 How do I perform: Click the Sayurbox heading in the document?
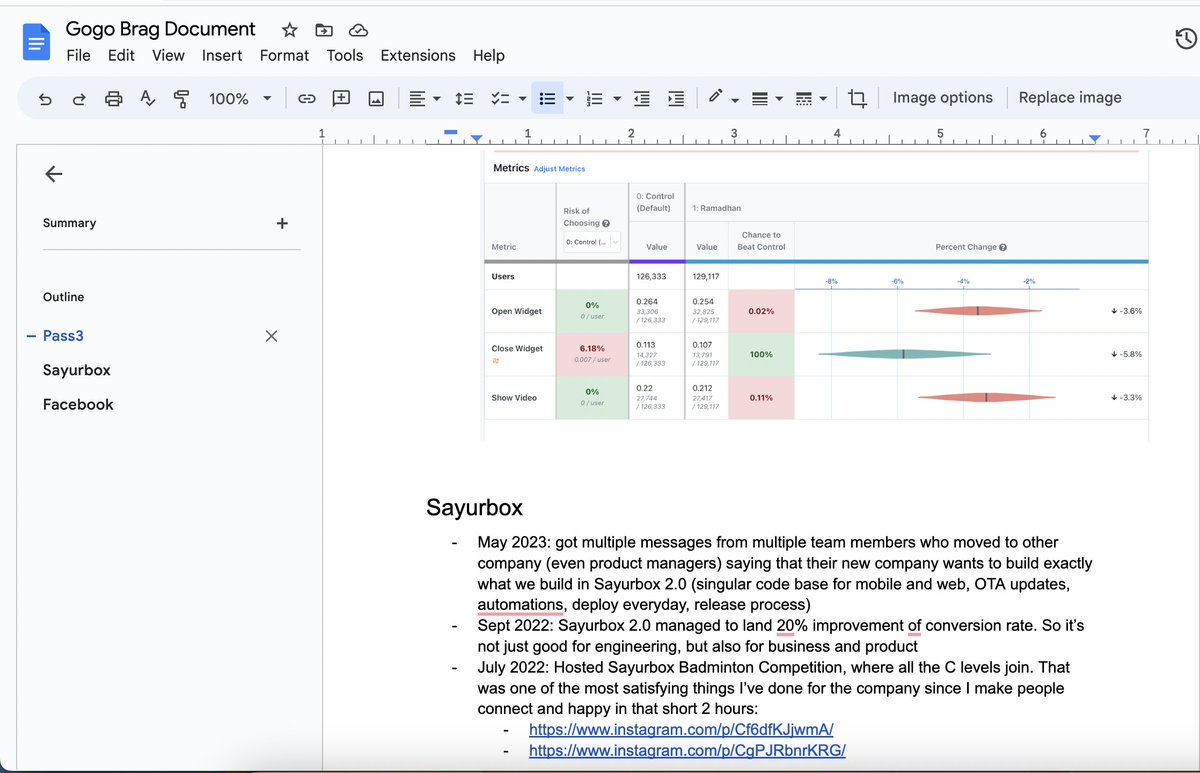point(475,507)
